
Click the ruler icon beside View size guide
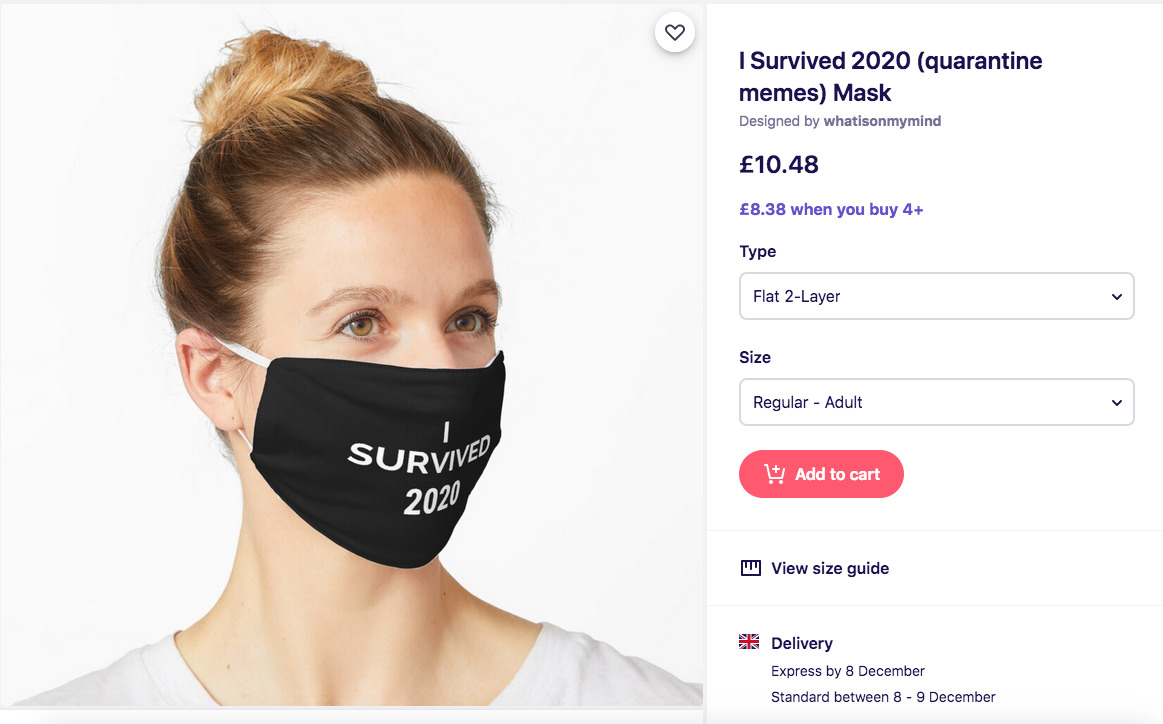[x=751, y=568]
